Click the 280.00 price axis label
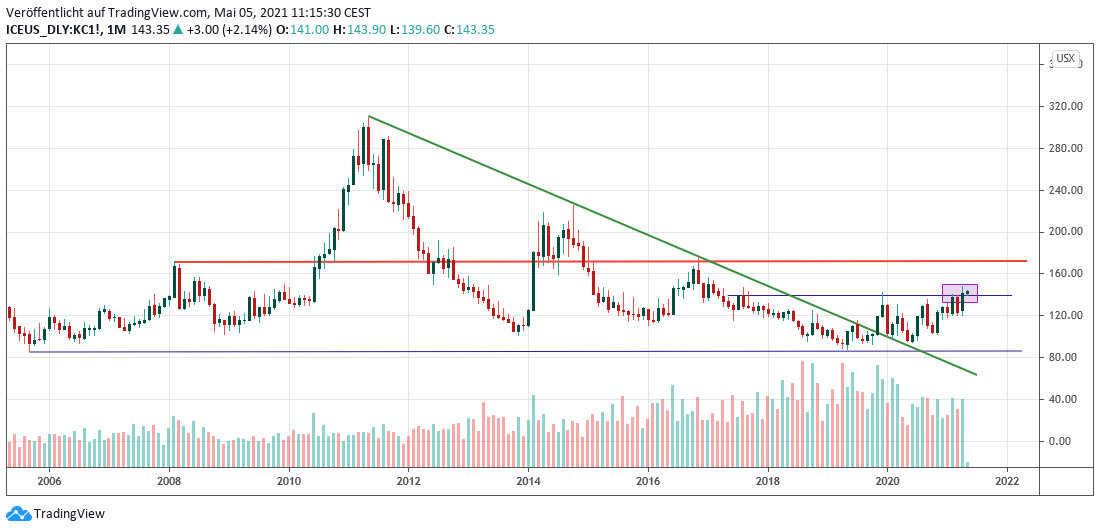 click(1066, 148)
